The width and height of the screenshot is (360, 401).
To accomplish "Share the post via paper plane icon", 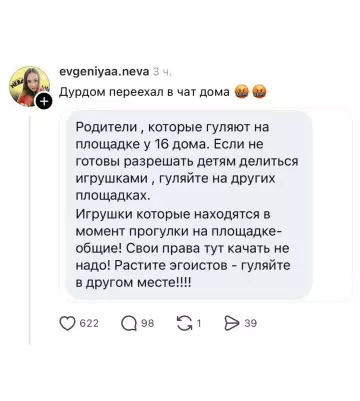I will 232,323.
